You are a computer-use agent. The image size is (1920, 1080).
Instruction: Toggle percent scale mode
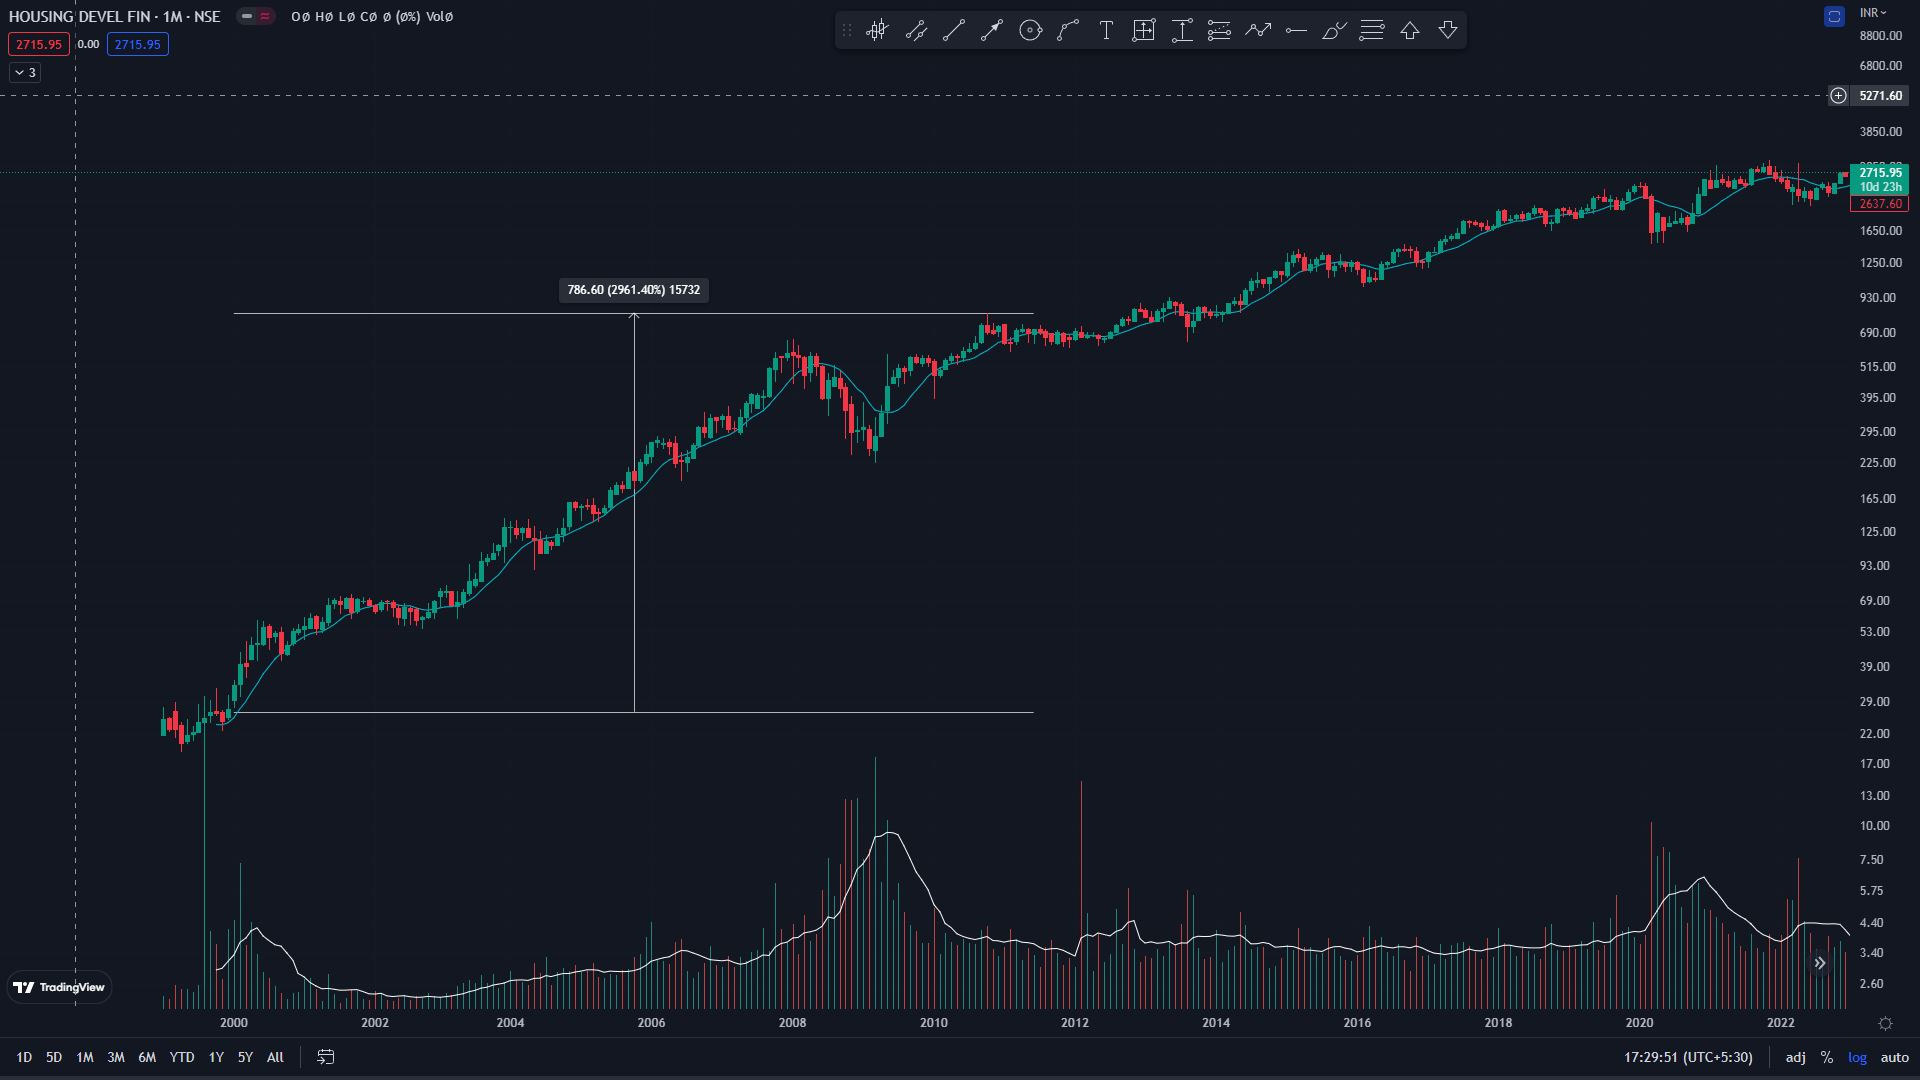tap(1827, 1057)
